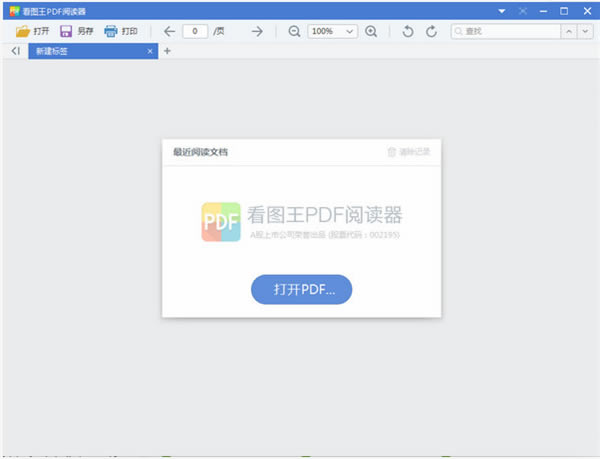
Task: Rotate page clockwise
Action: click(431, 31)
